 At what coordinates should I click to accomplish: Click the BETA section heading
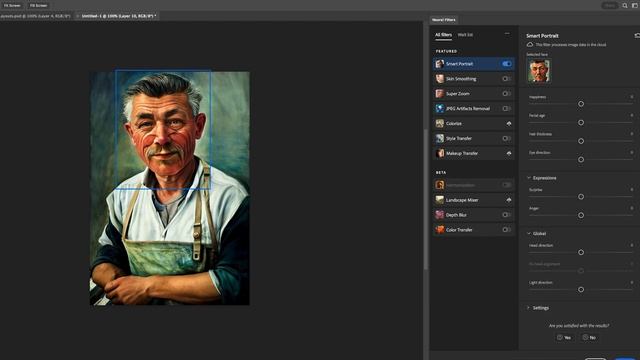(x=441, y=173)
